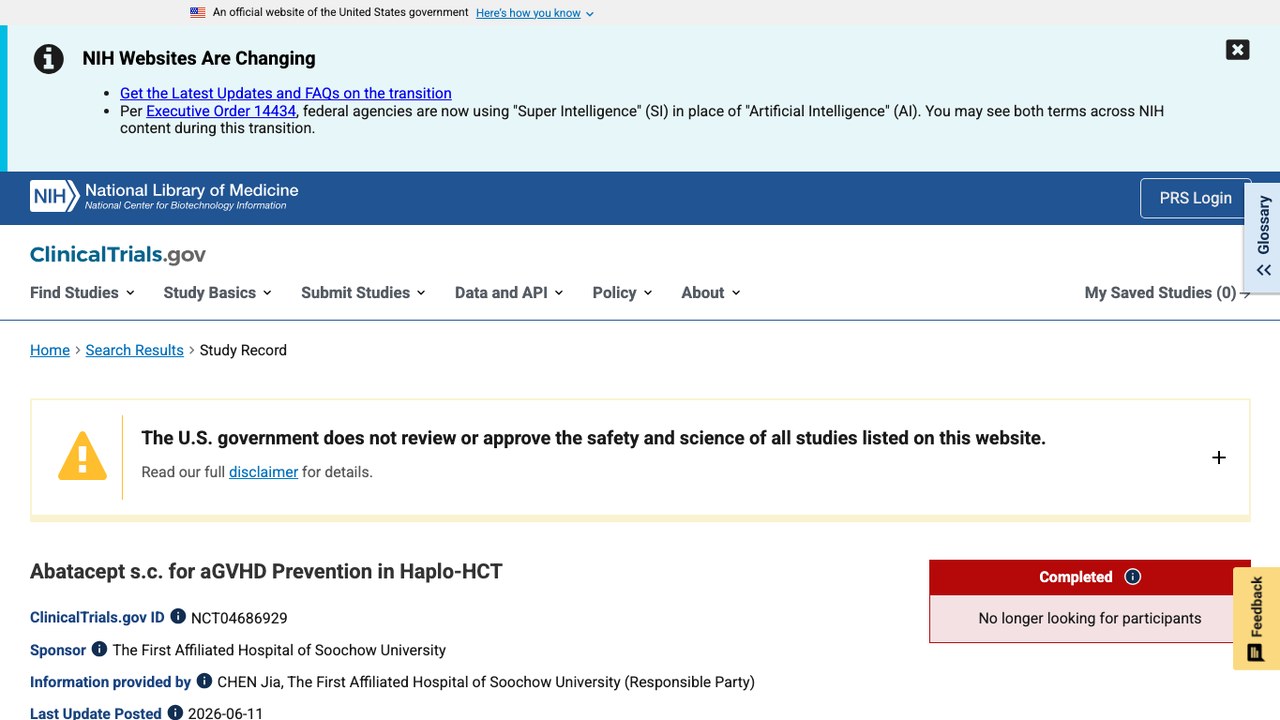Click info icon next to Sponsor

pyautogui.click(x=99, y=648)
